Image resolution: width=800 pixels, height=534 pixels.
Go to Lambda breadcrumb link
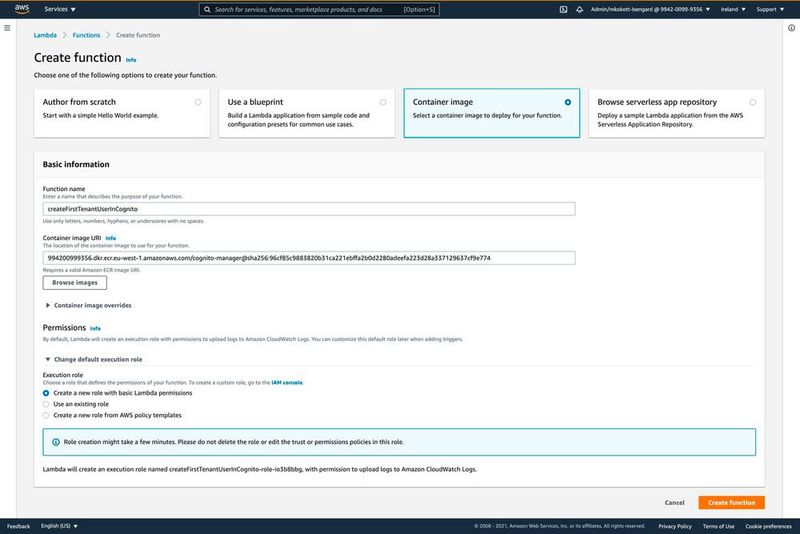(45, 35)
